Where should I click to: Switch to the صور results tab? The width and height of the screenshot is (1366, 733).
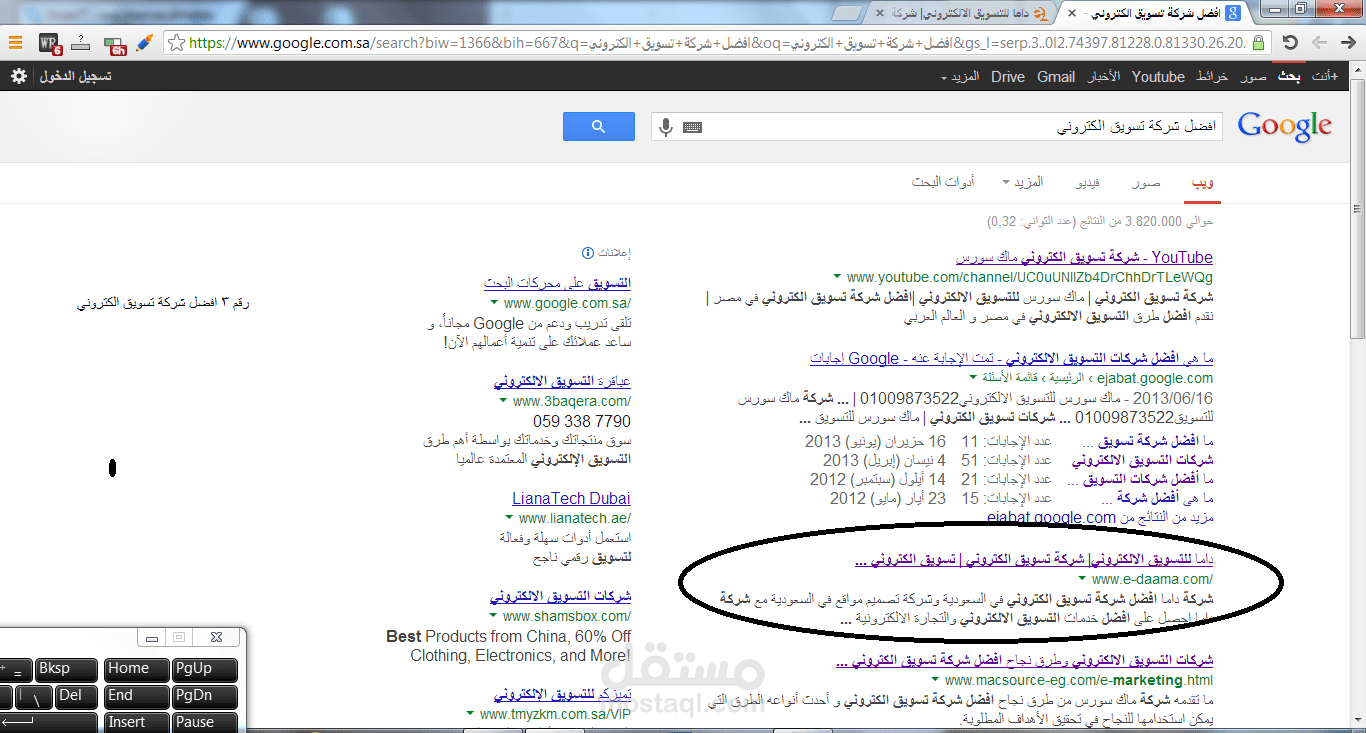1146,183
